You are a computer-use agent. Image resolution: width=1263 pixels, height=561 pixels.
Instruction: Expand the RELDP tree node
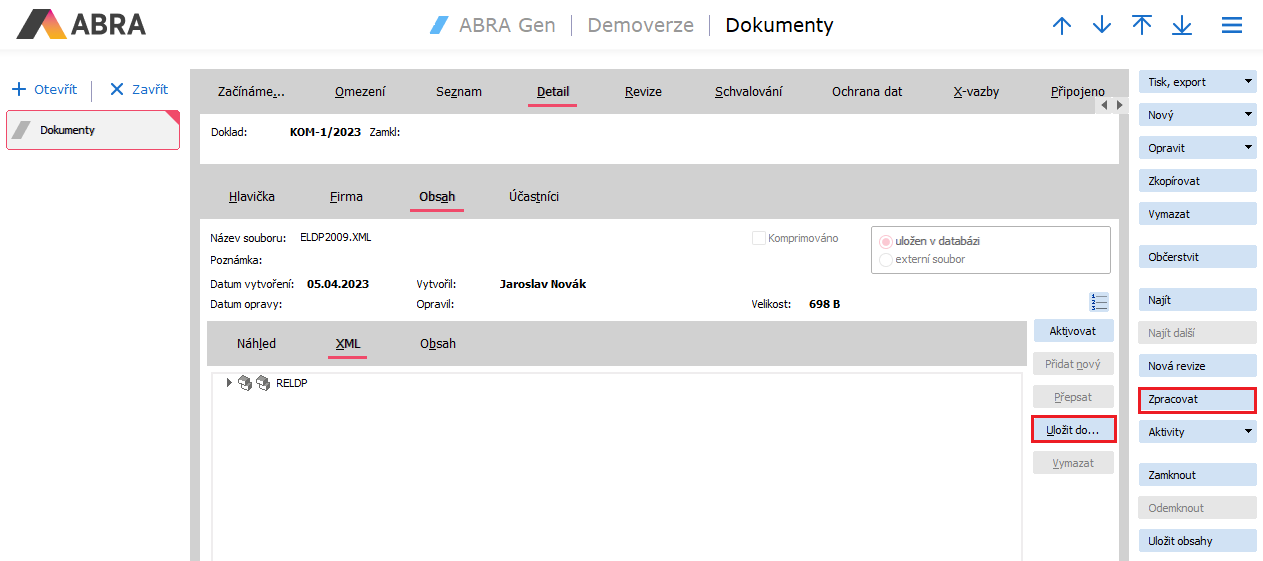tap(229, 383)
